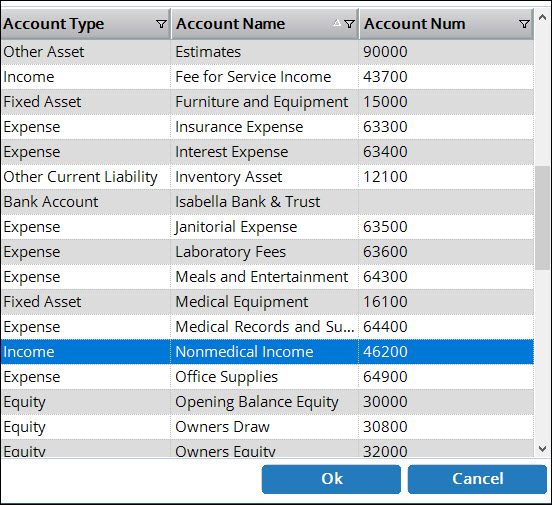Screen dimensions: 552x505
Task: Click account number 43700
Action: (x=385, y=77)
